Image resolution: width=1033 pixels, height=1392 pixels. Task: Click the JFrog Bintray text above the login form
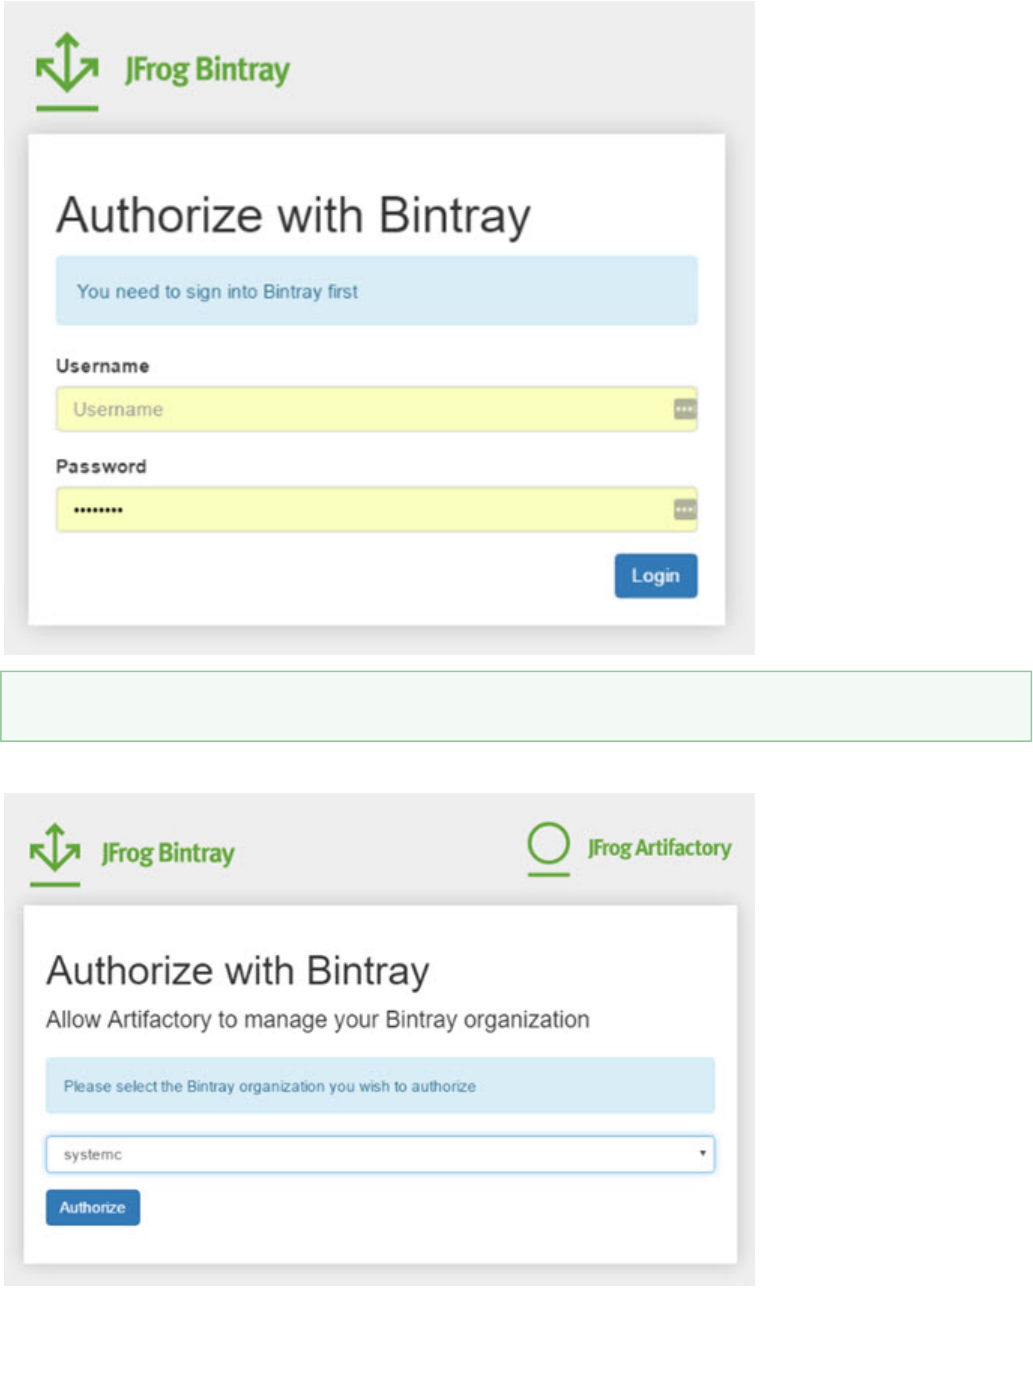pos(207,70)
